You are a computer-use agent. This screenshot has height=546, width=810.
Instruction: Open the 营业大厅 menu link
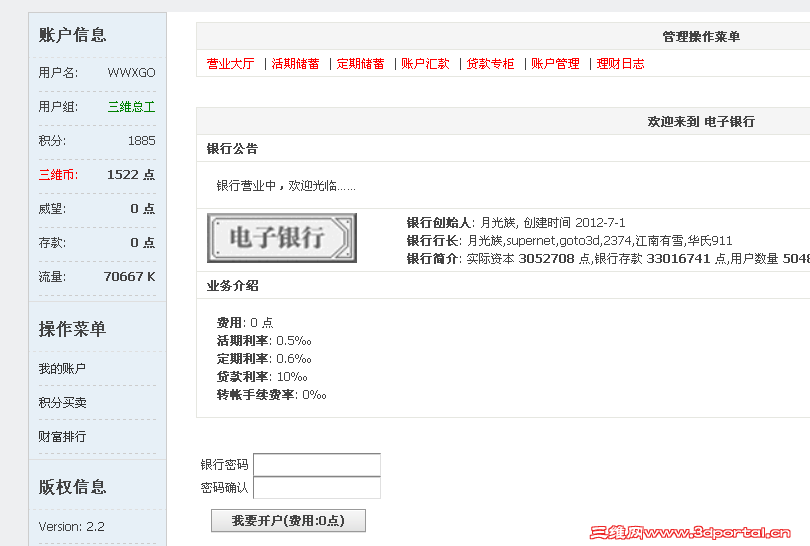230,64
